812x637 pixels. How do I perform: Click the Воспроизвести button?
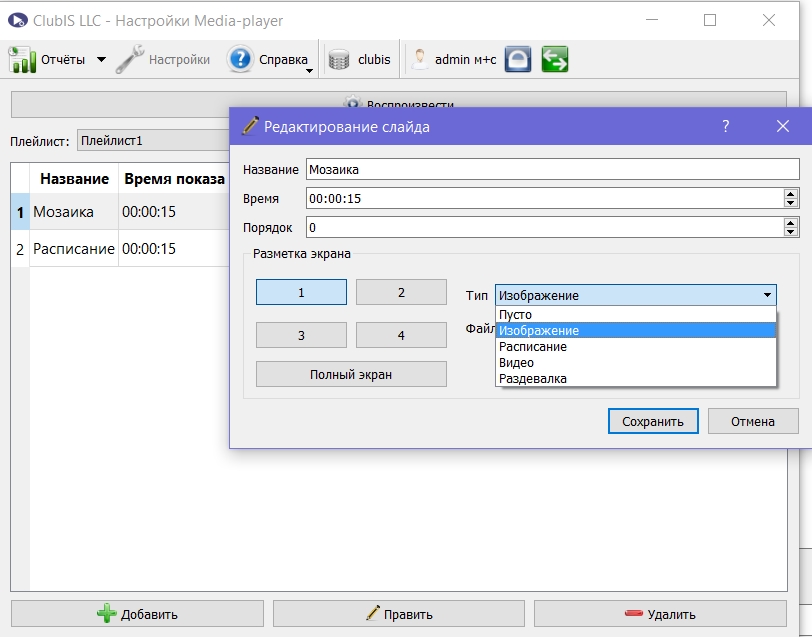click(399, 104)
